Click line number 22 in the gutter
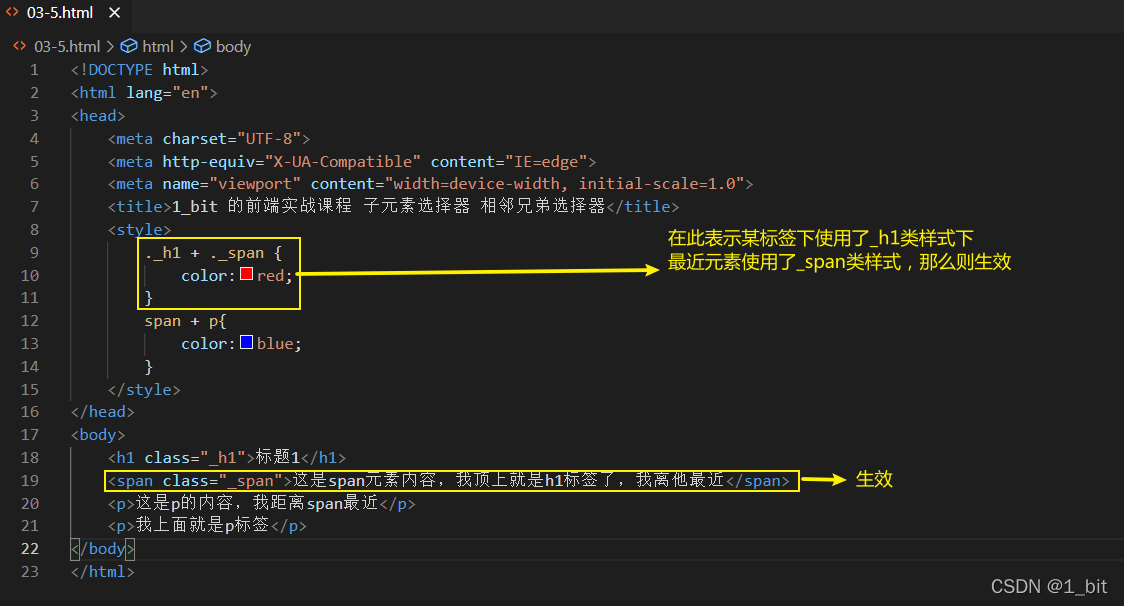 30,548
